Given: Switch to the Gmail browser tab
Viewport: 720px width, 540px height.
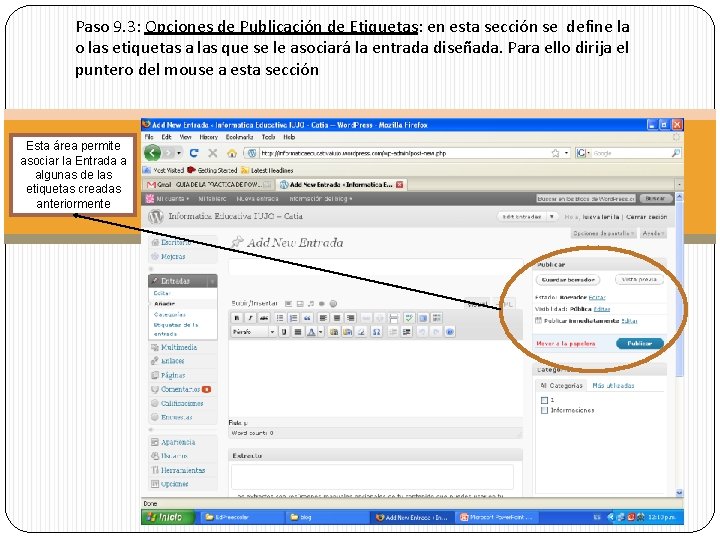Looking at the screenshot, I should 209,185.
